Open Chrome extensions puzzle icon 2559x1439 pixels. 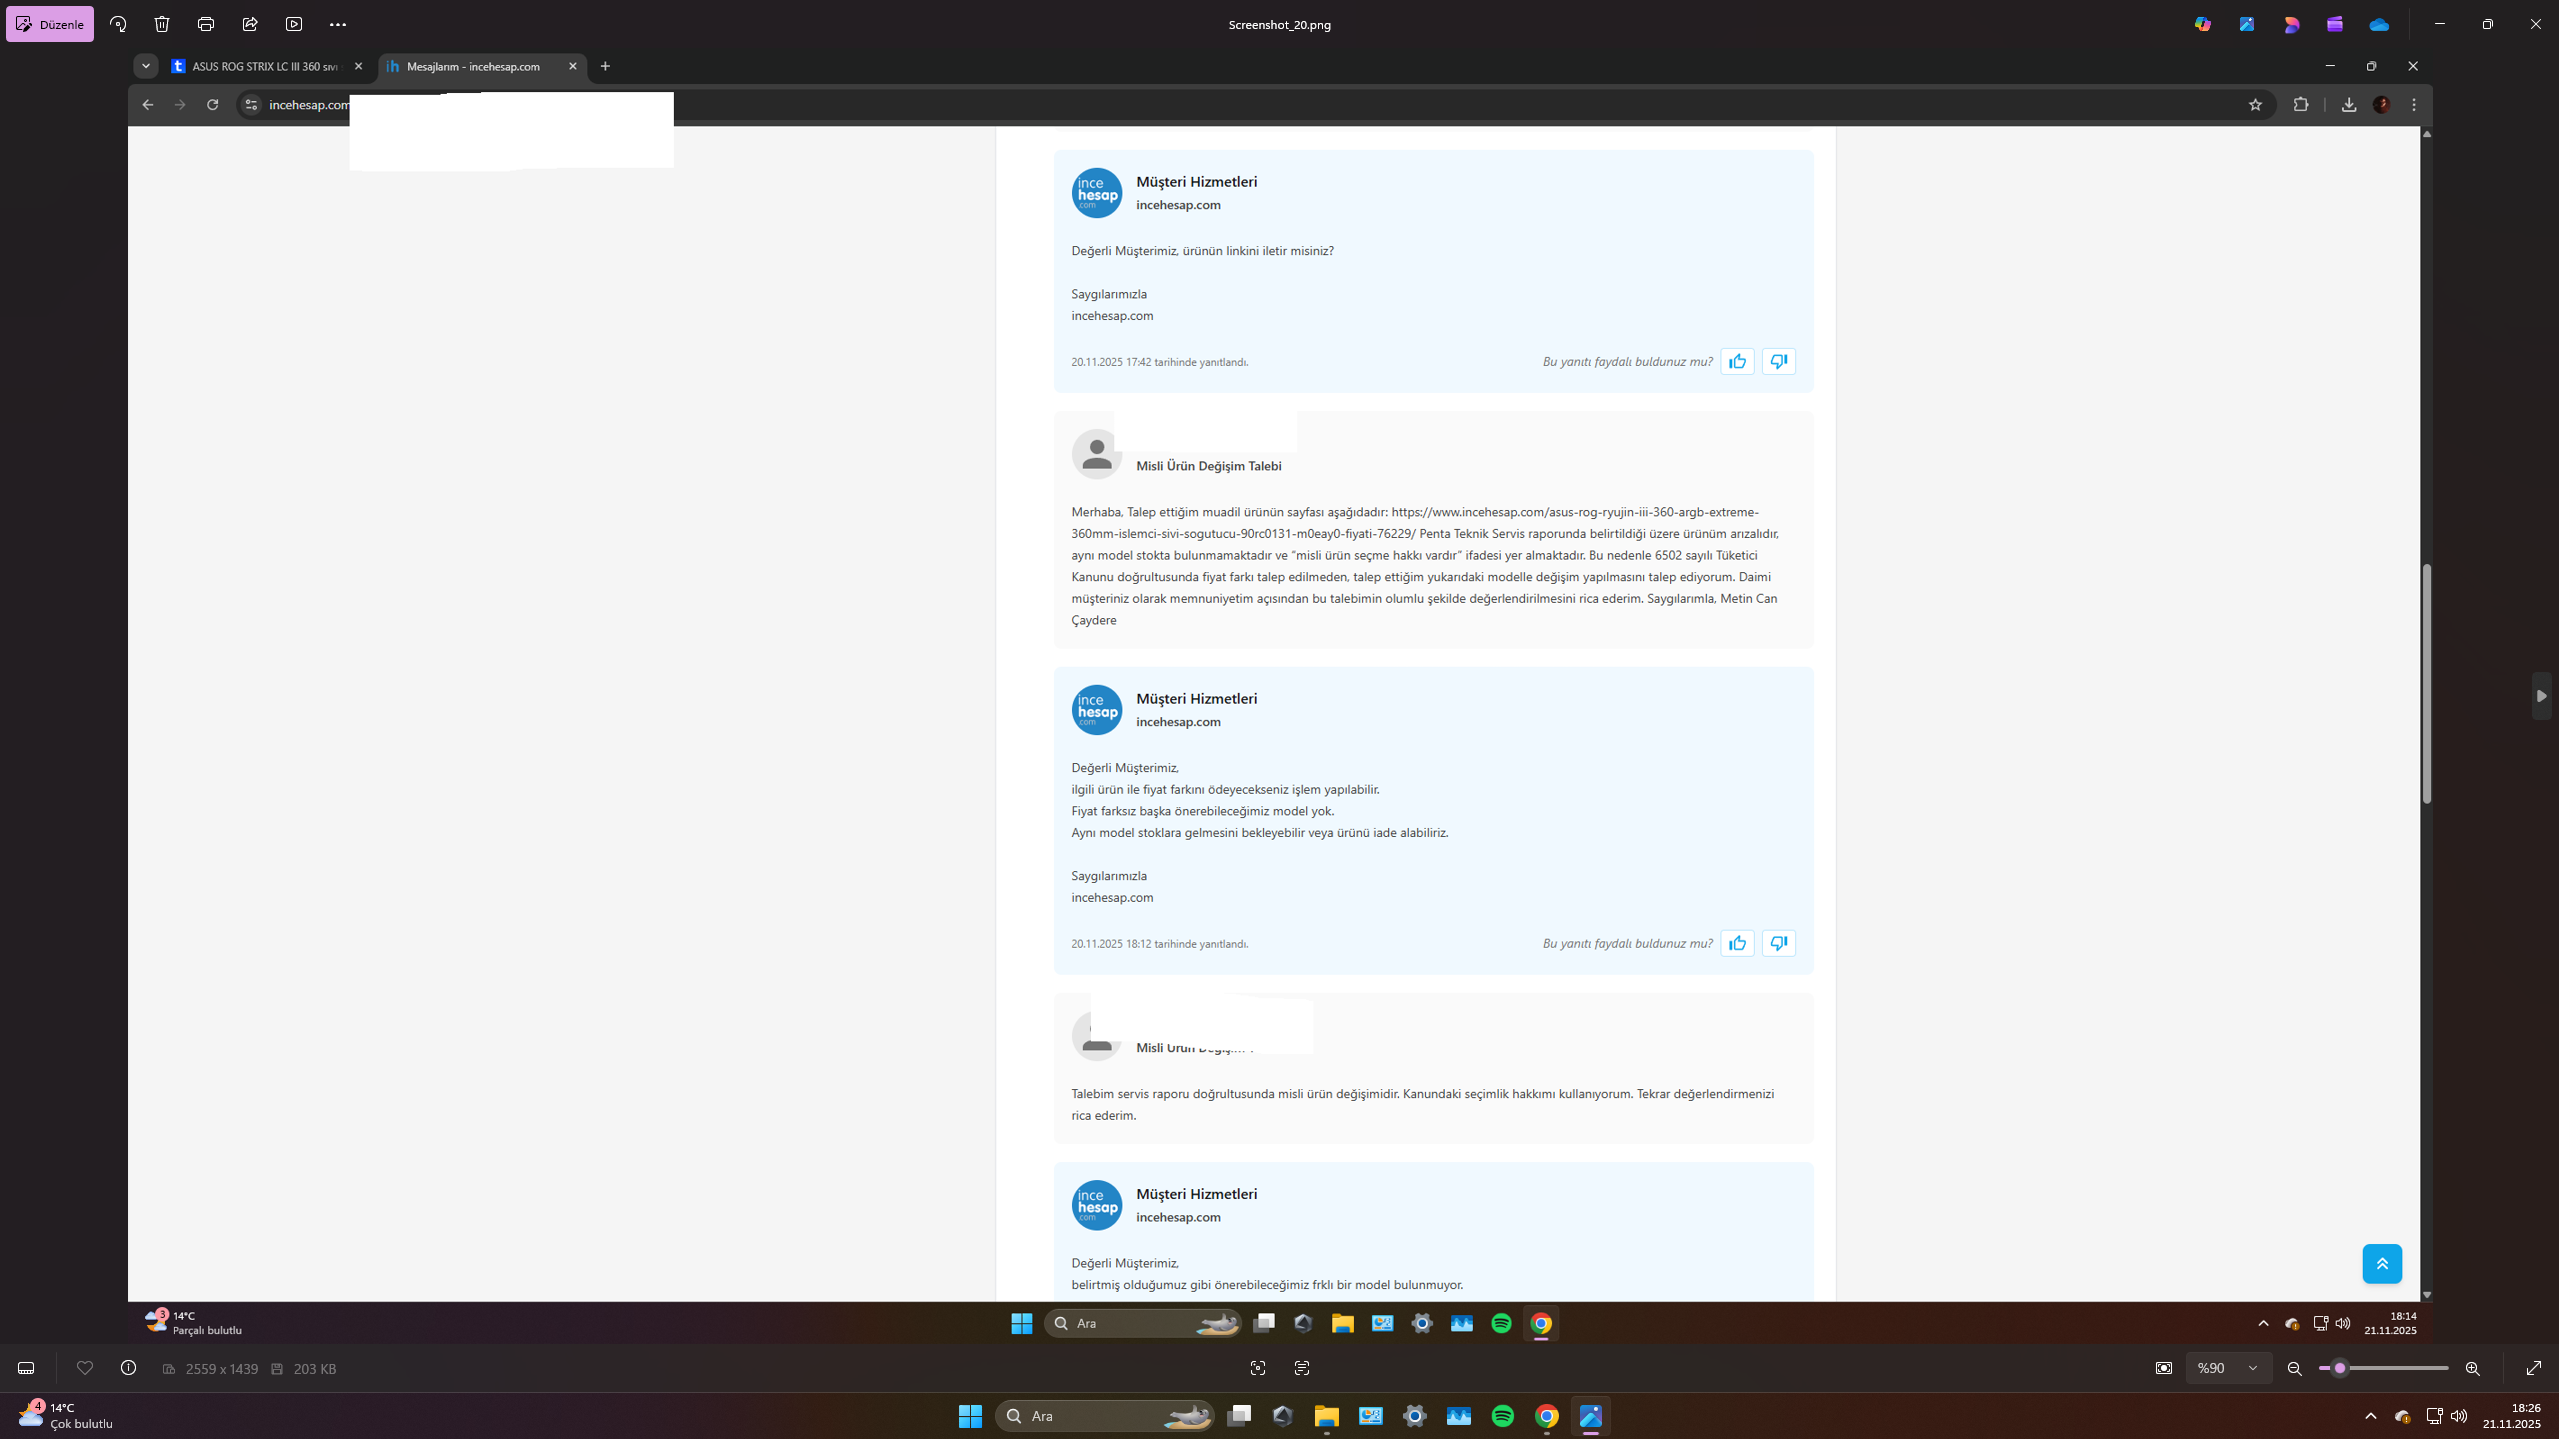pyautogui.click(x=2301, y=104)
